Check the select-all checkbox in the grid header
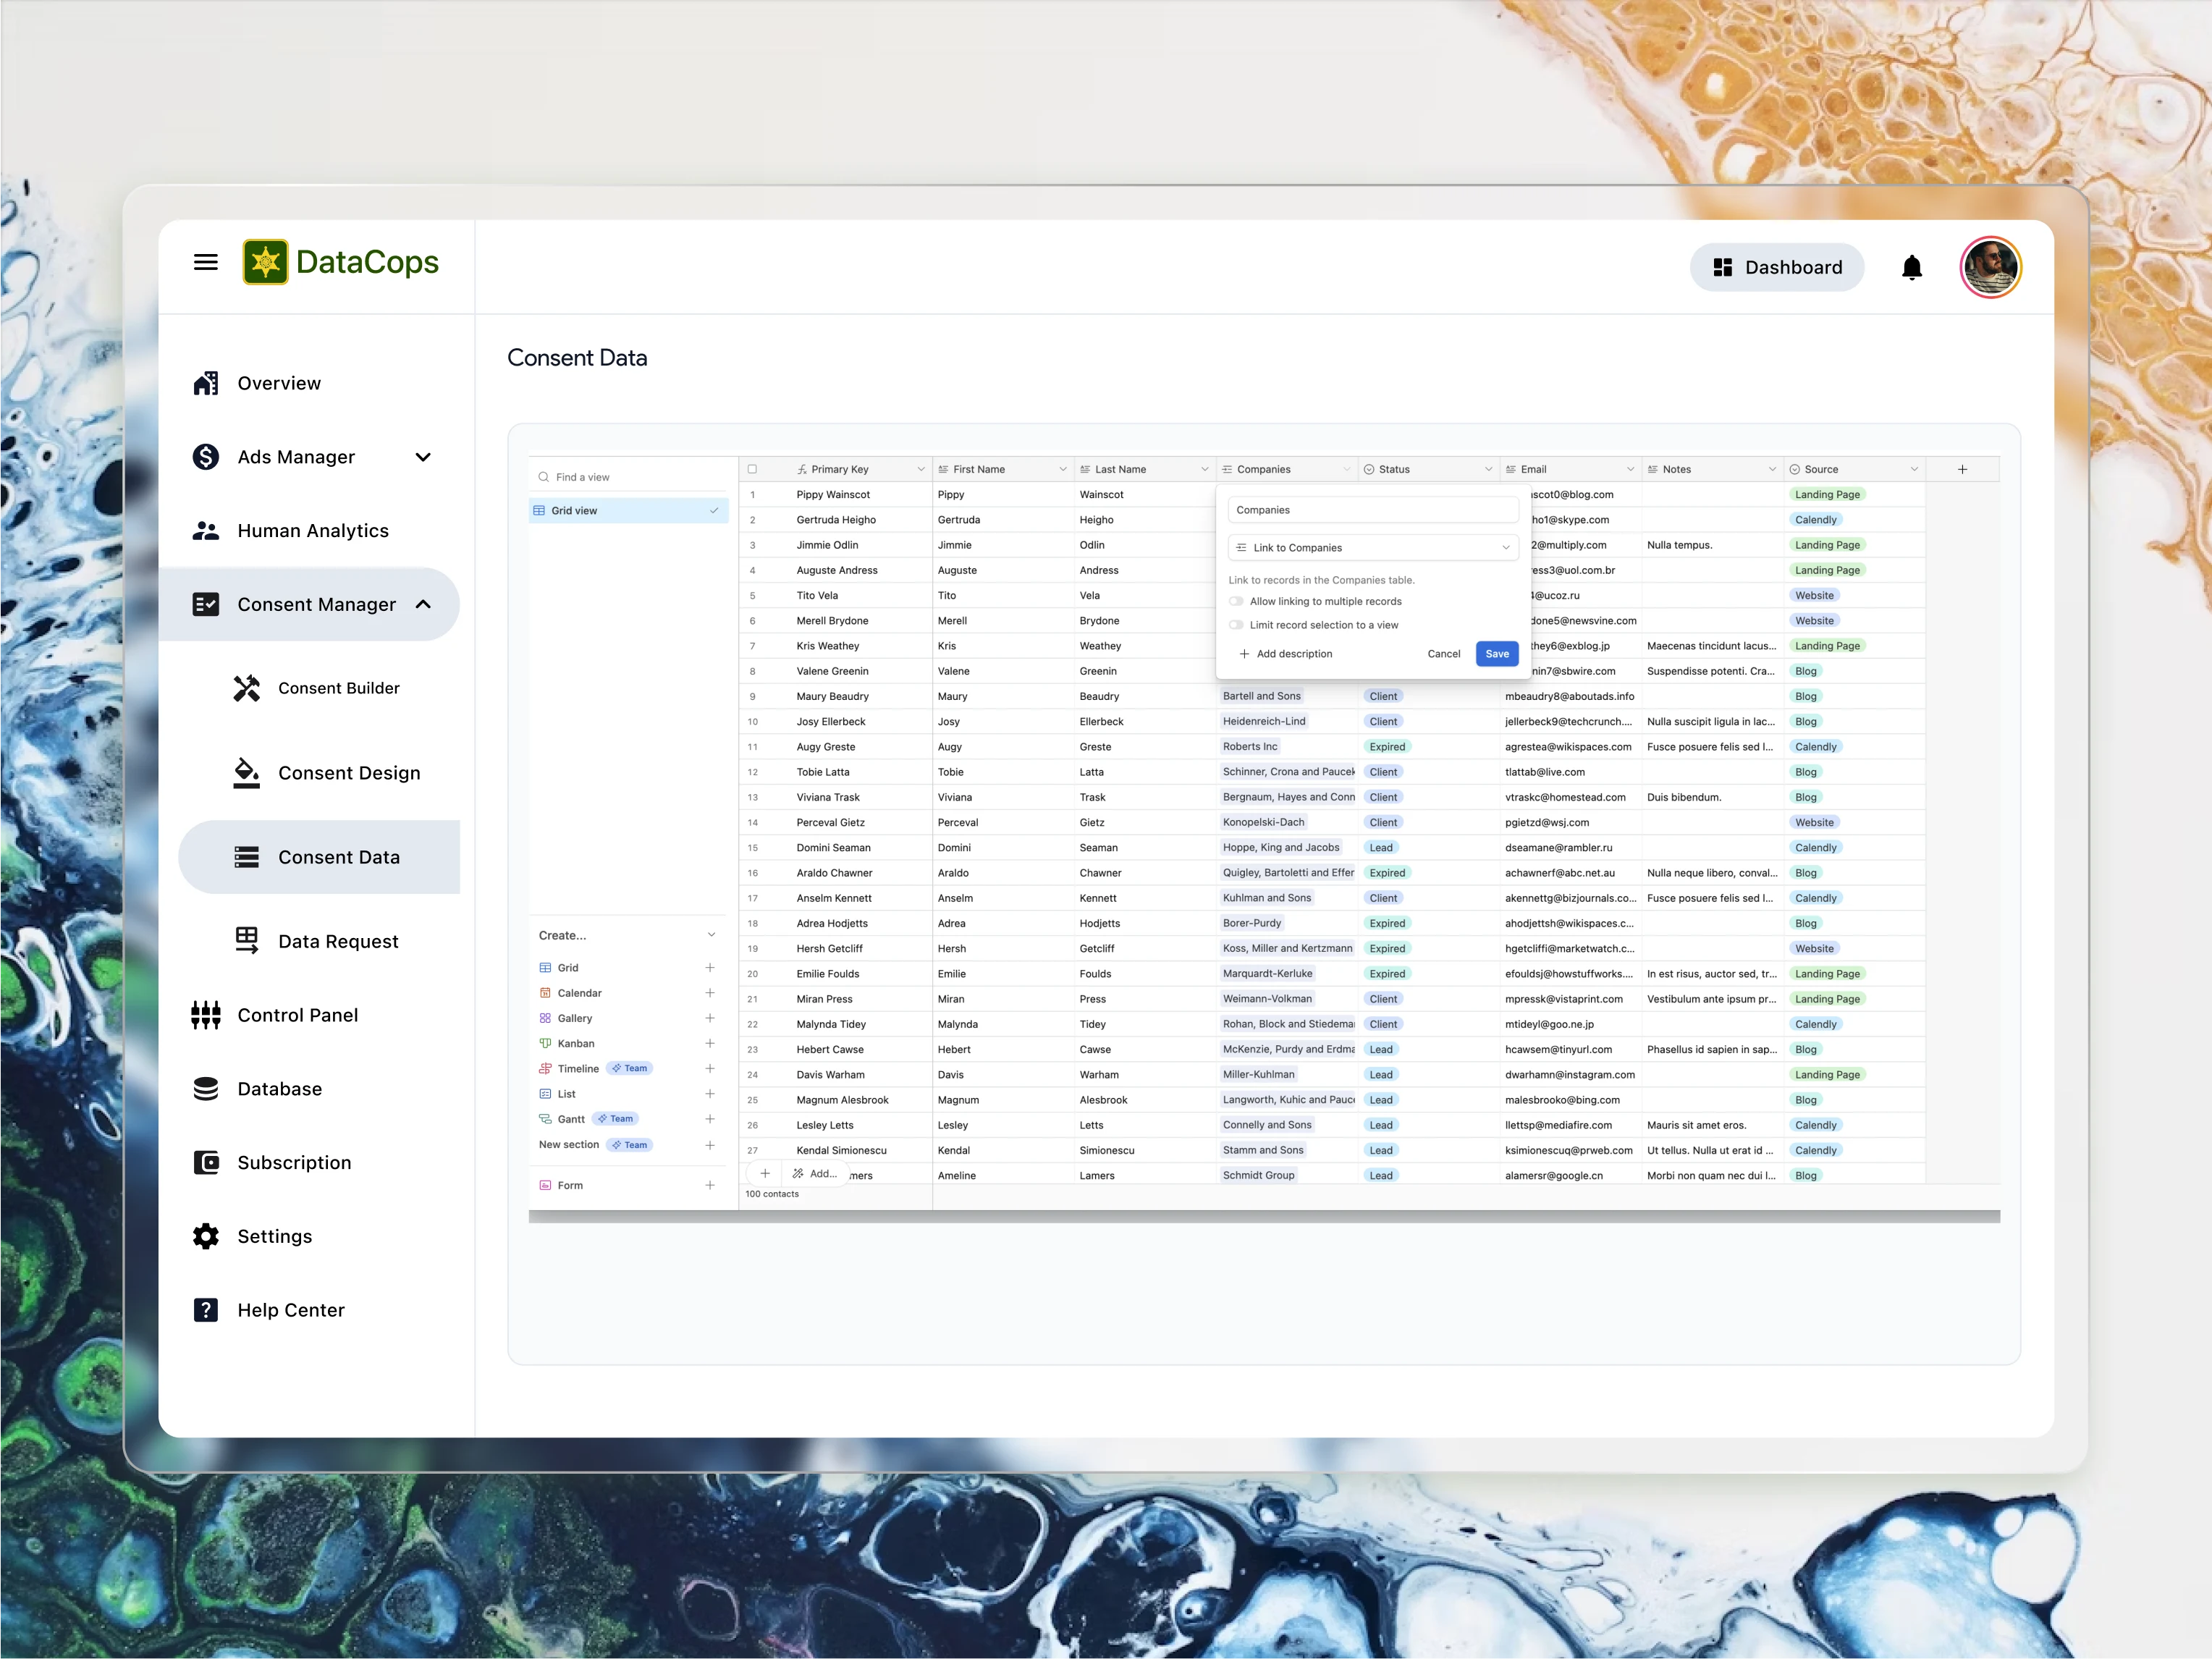This screenshot has width=2212, height=1659. 752,468
